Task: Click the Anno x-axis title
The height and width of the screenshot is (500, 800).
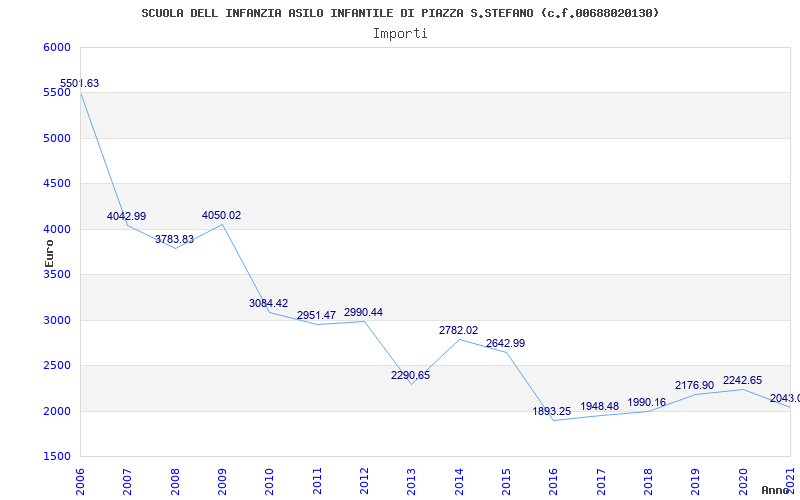Action: coord(775,490)
